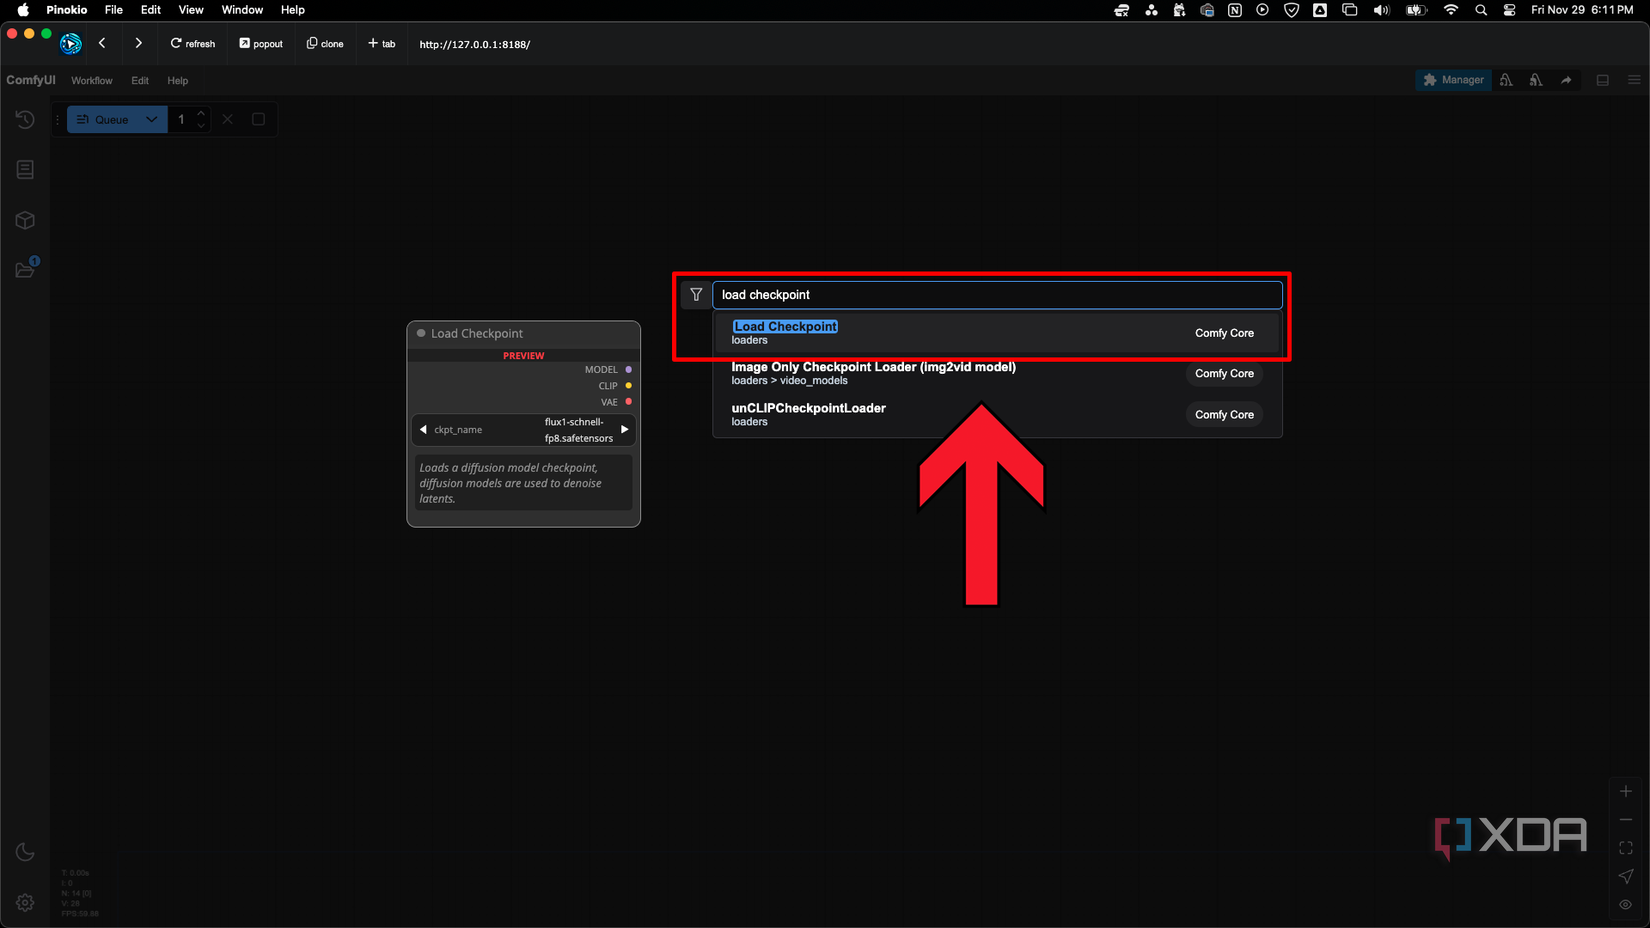The width and height of the screenshot is (1650, 928).
Task: Open the hamburger menu at top right
Action: [x=1634, y=80]
